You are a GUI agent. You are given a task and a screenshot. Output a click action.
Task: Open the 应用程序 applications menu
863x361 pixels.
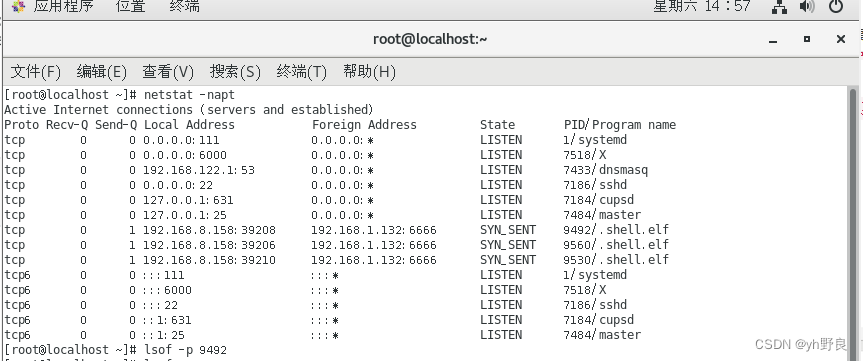pyautogui.click(x=63, y=7)
